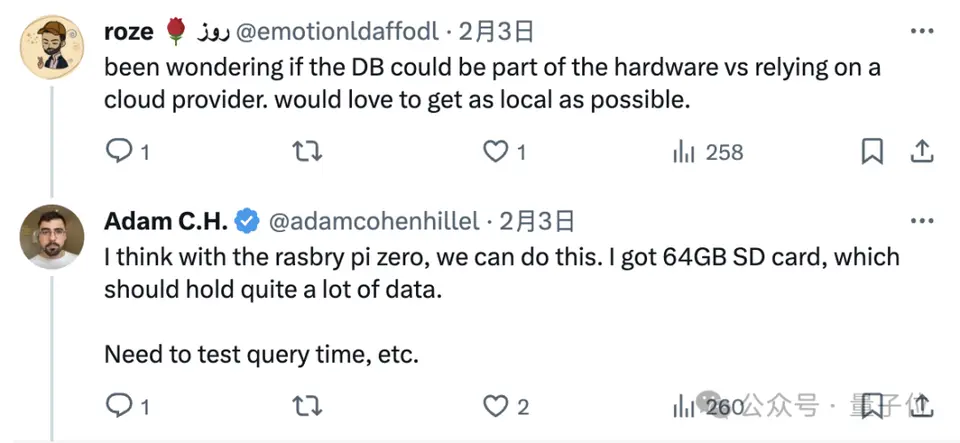The image size is (960, 443).
Task: Open roze tweet's 2月3日 timestamp
Action: pos(496,31)
